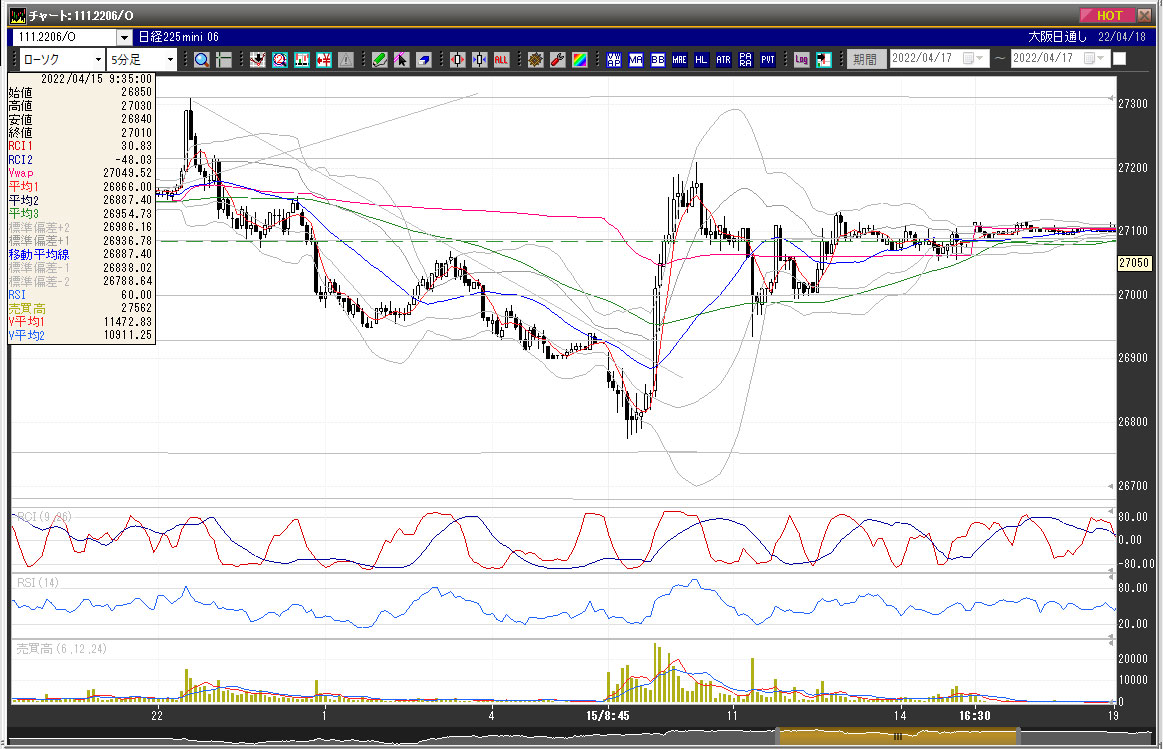Viewport: 1163px width, 749px height.
Task: Click the grayed warning triangle icon
Action: click(346, 60)
